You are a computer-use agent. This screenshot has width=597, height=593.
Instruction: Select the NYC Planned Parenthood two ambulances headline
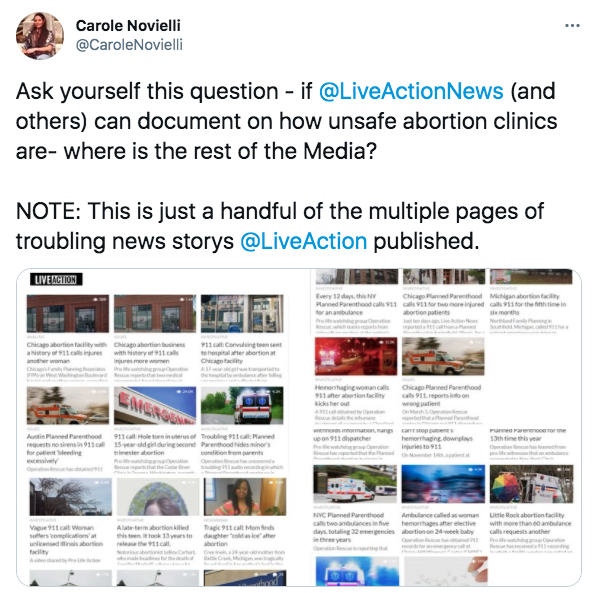coord(354,527)
